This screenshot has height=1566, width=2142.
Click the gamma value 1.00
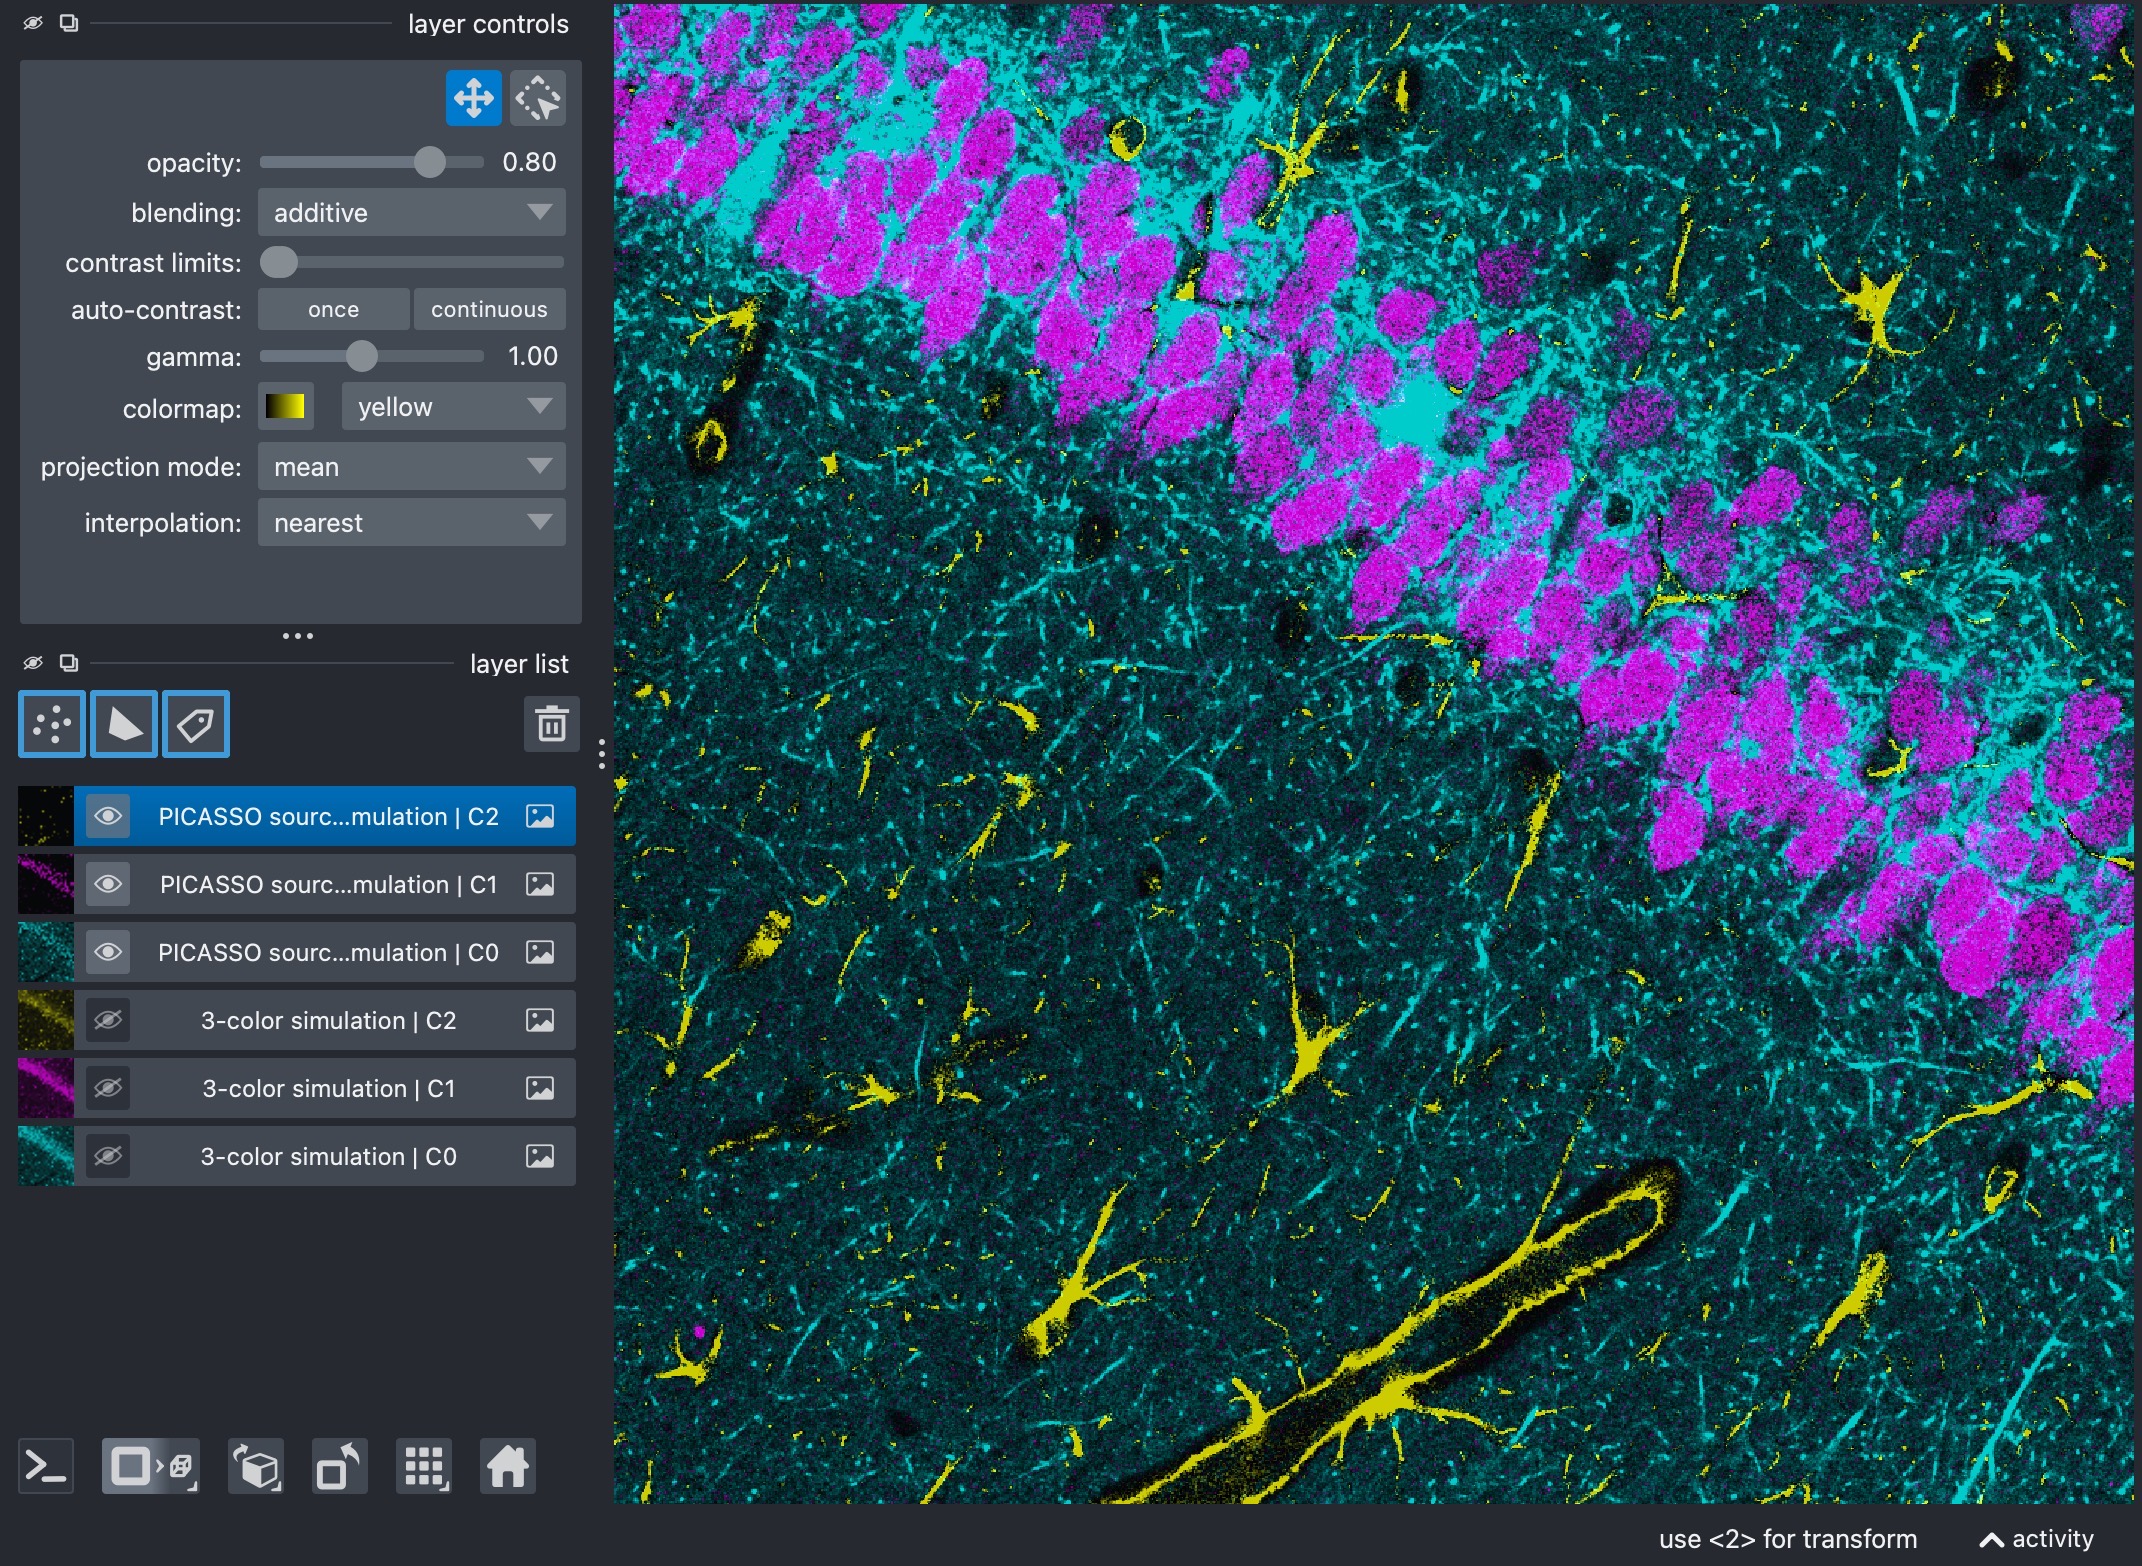click(x=532, y=356)
